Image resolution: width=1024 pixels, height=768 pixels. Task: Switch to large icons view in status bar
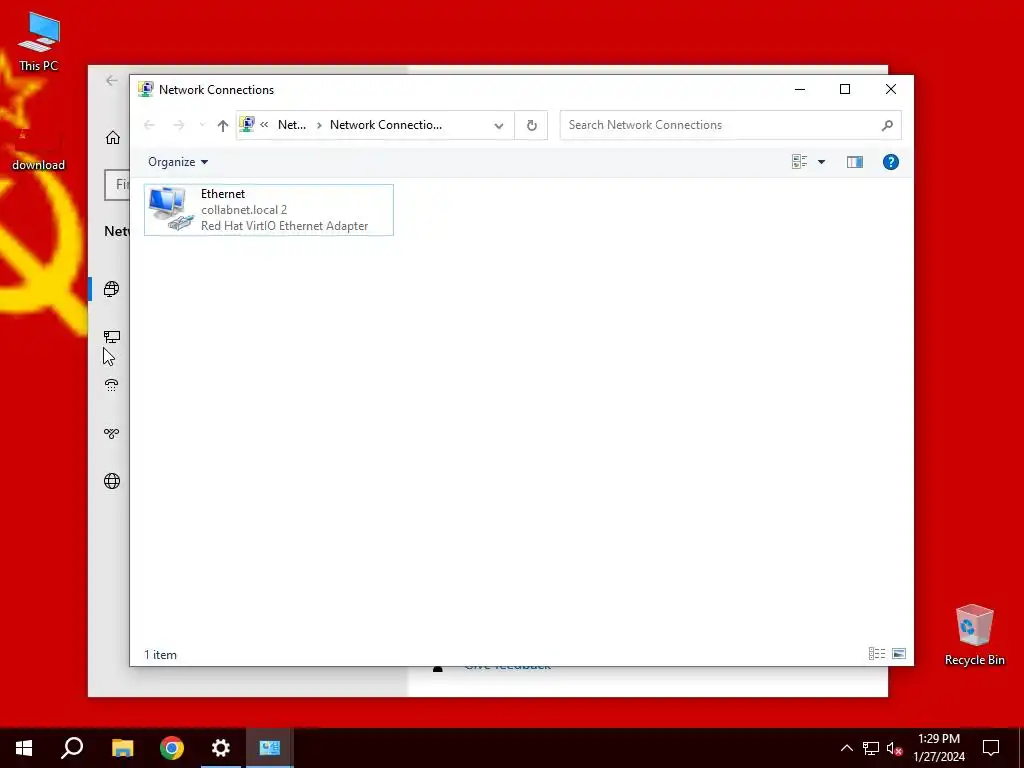(899, 654)
